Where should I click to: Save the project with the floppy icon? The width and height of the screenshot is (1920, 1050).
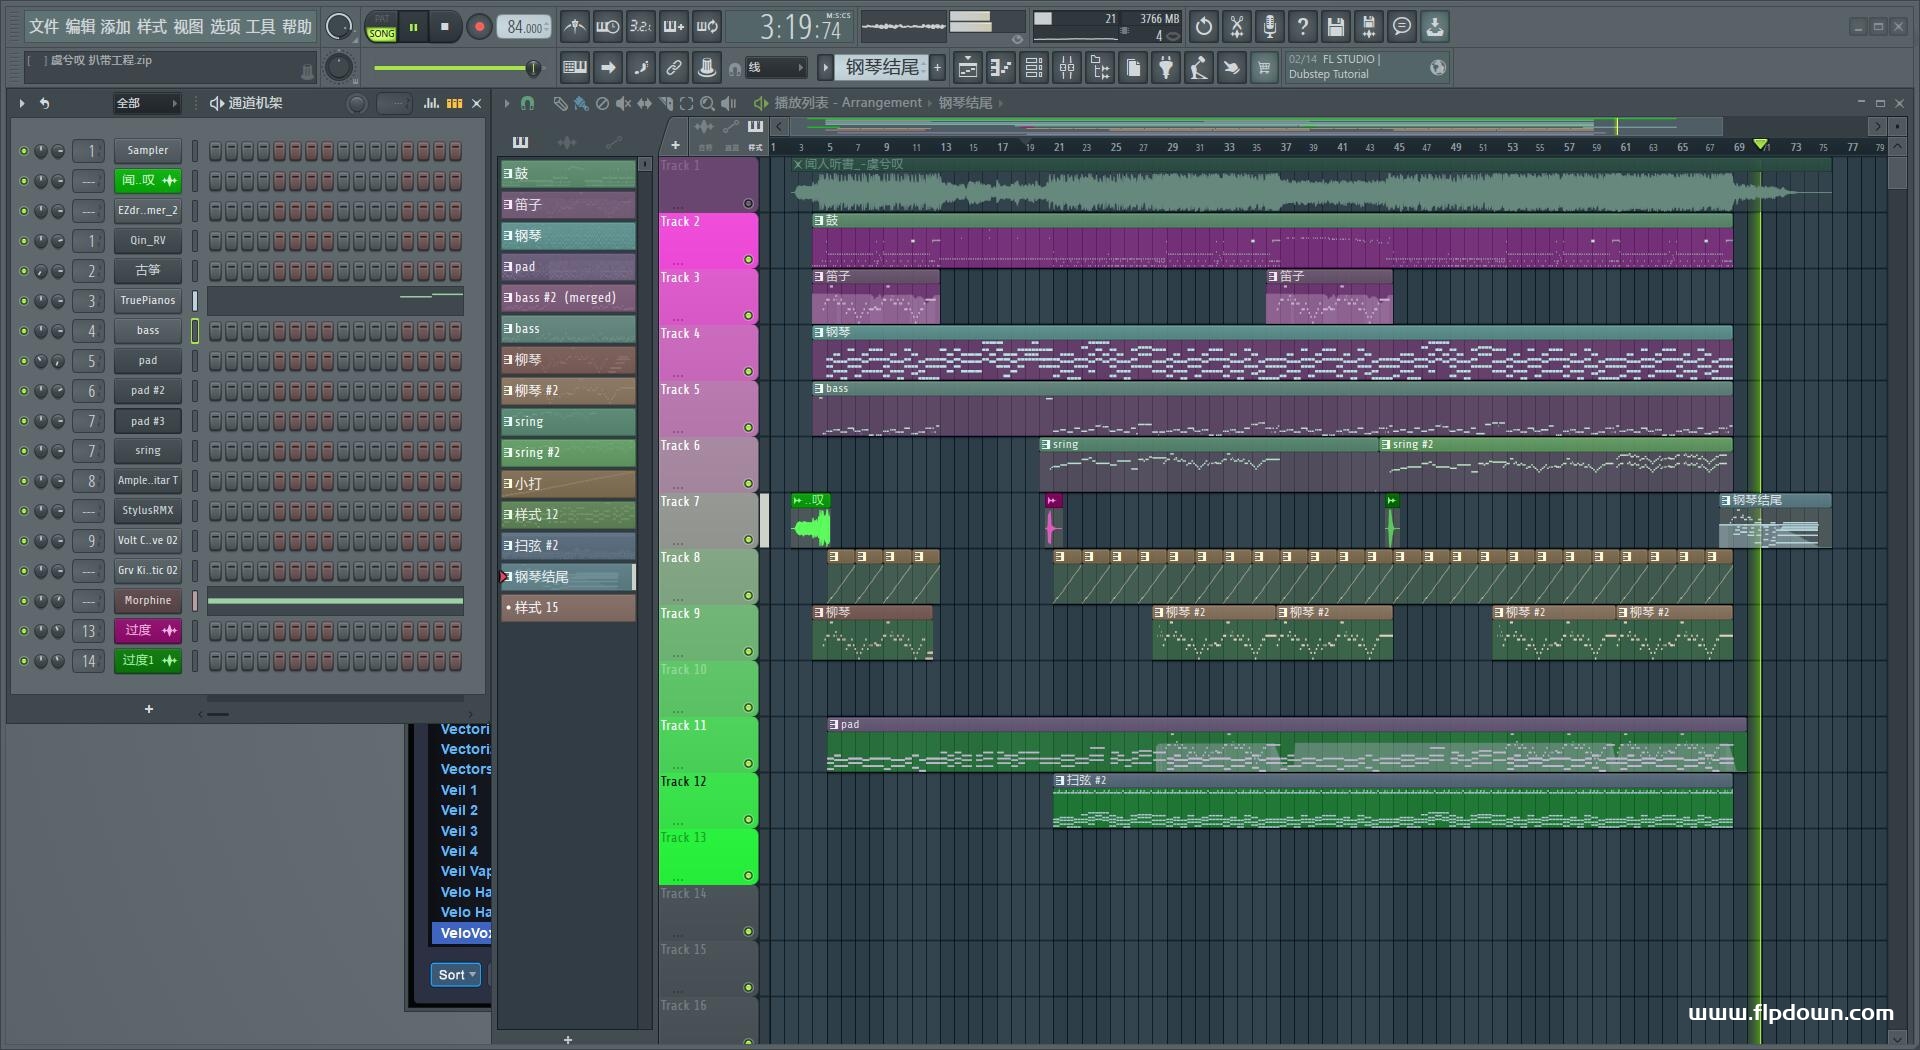(1336, 27)
